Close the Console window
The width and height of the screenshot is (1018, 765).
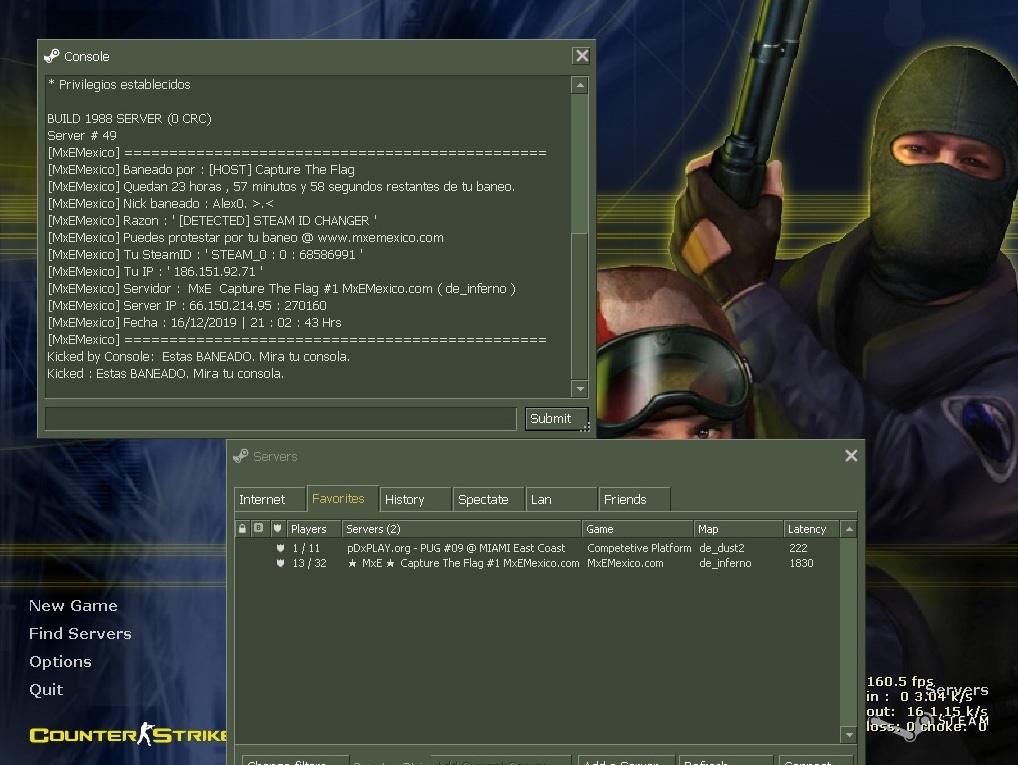coord(582,56)
